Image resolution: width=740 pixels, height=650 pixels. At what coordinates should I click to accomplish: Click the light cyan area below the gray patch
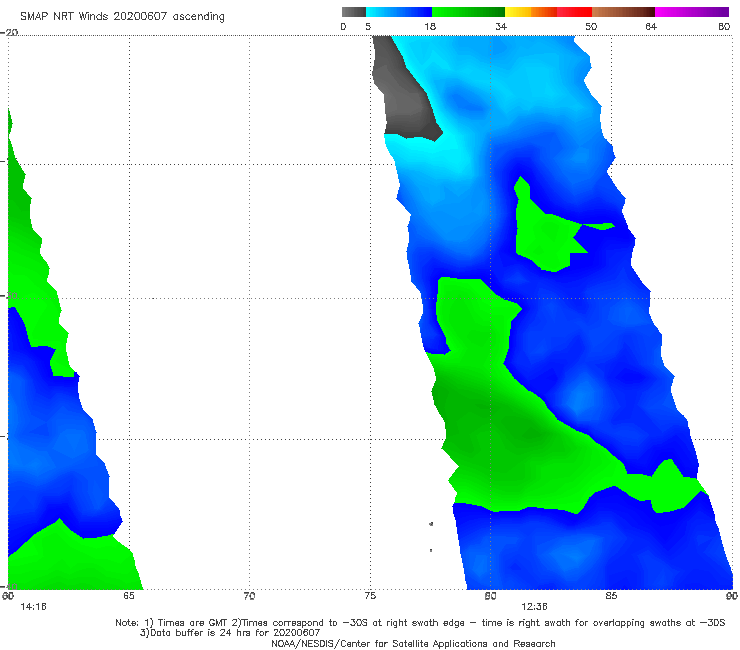(x=434, y=156)
